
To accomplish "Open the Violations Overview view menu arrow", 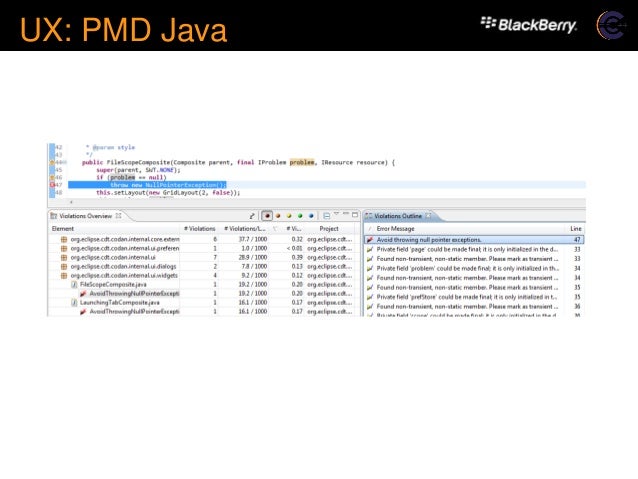I will [336, 213].
